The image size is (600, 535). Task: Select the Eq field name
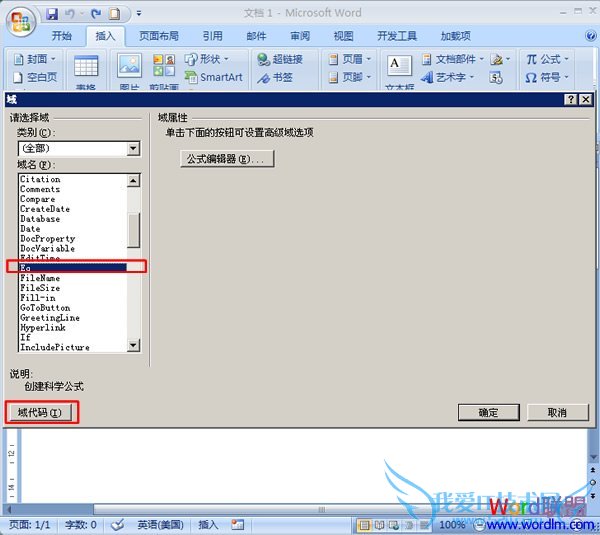coord(73,268)
